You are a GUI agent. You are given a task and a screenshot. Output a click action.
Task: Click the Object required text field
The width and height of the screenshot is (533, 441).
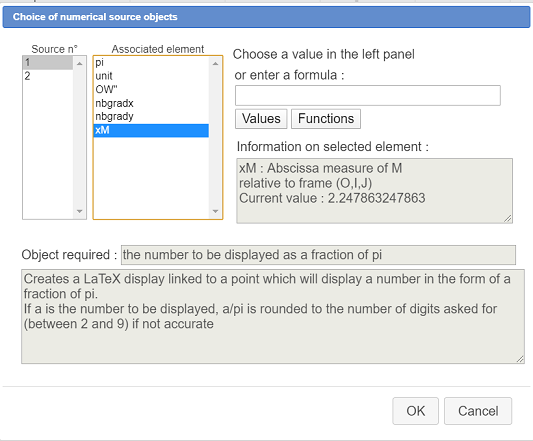[x=318, y=255]
